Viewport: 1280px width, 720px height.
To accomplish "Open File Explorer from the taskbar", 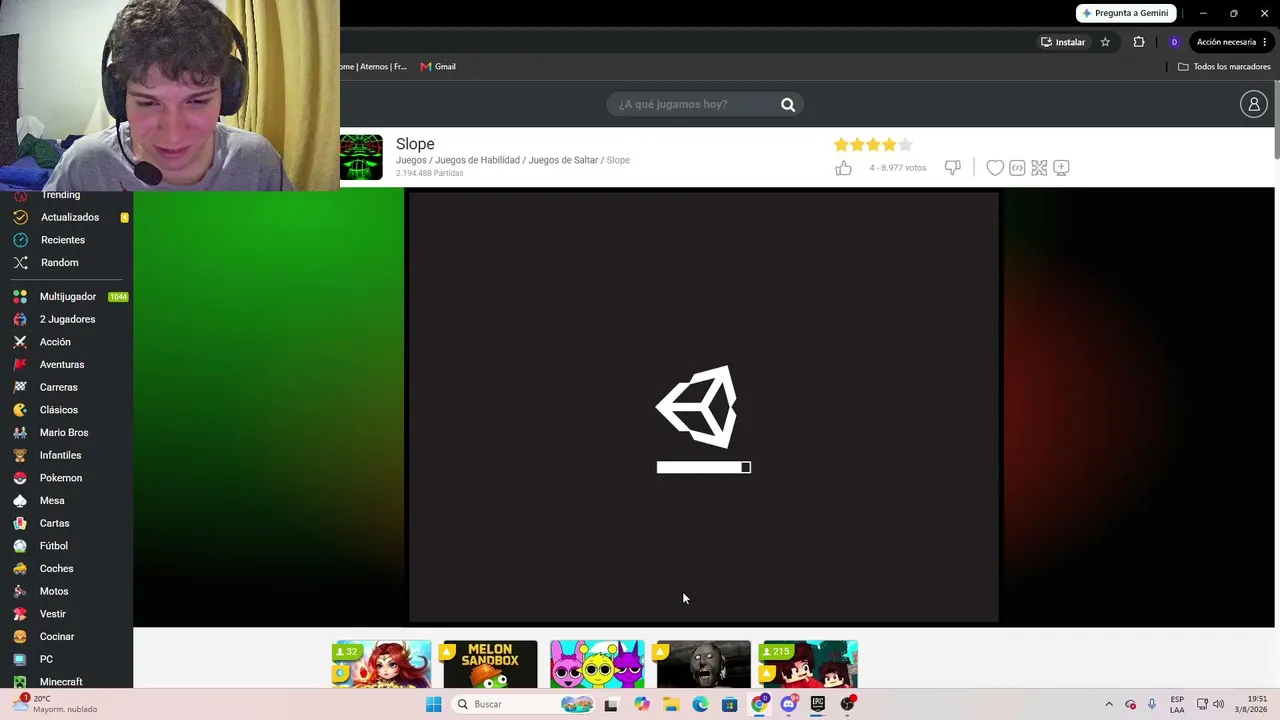I will click(671, 704).
